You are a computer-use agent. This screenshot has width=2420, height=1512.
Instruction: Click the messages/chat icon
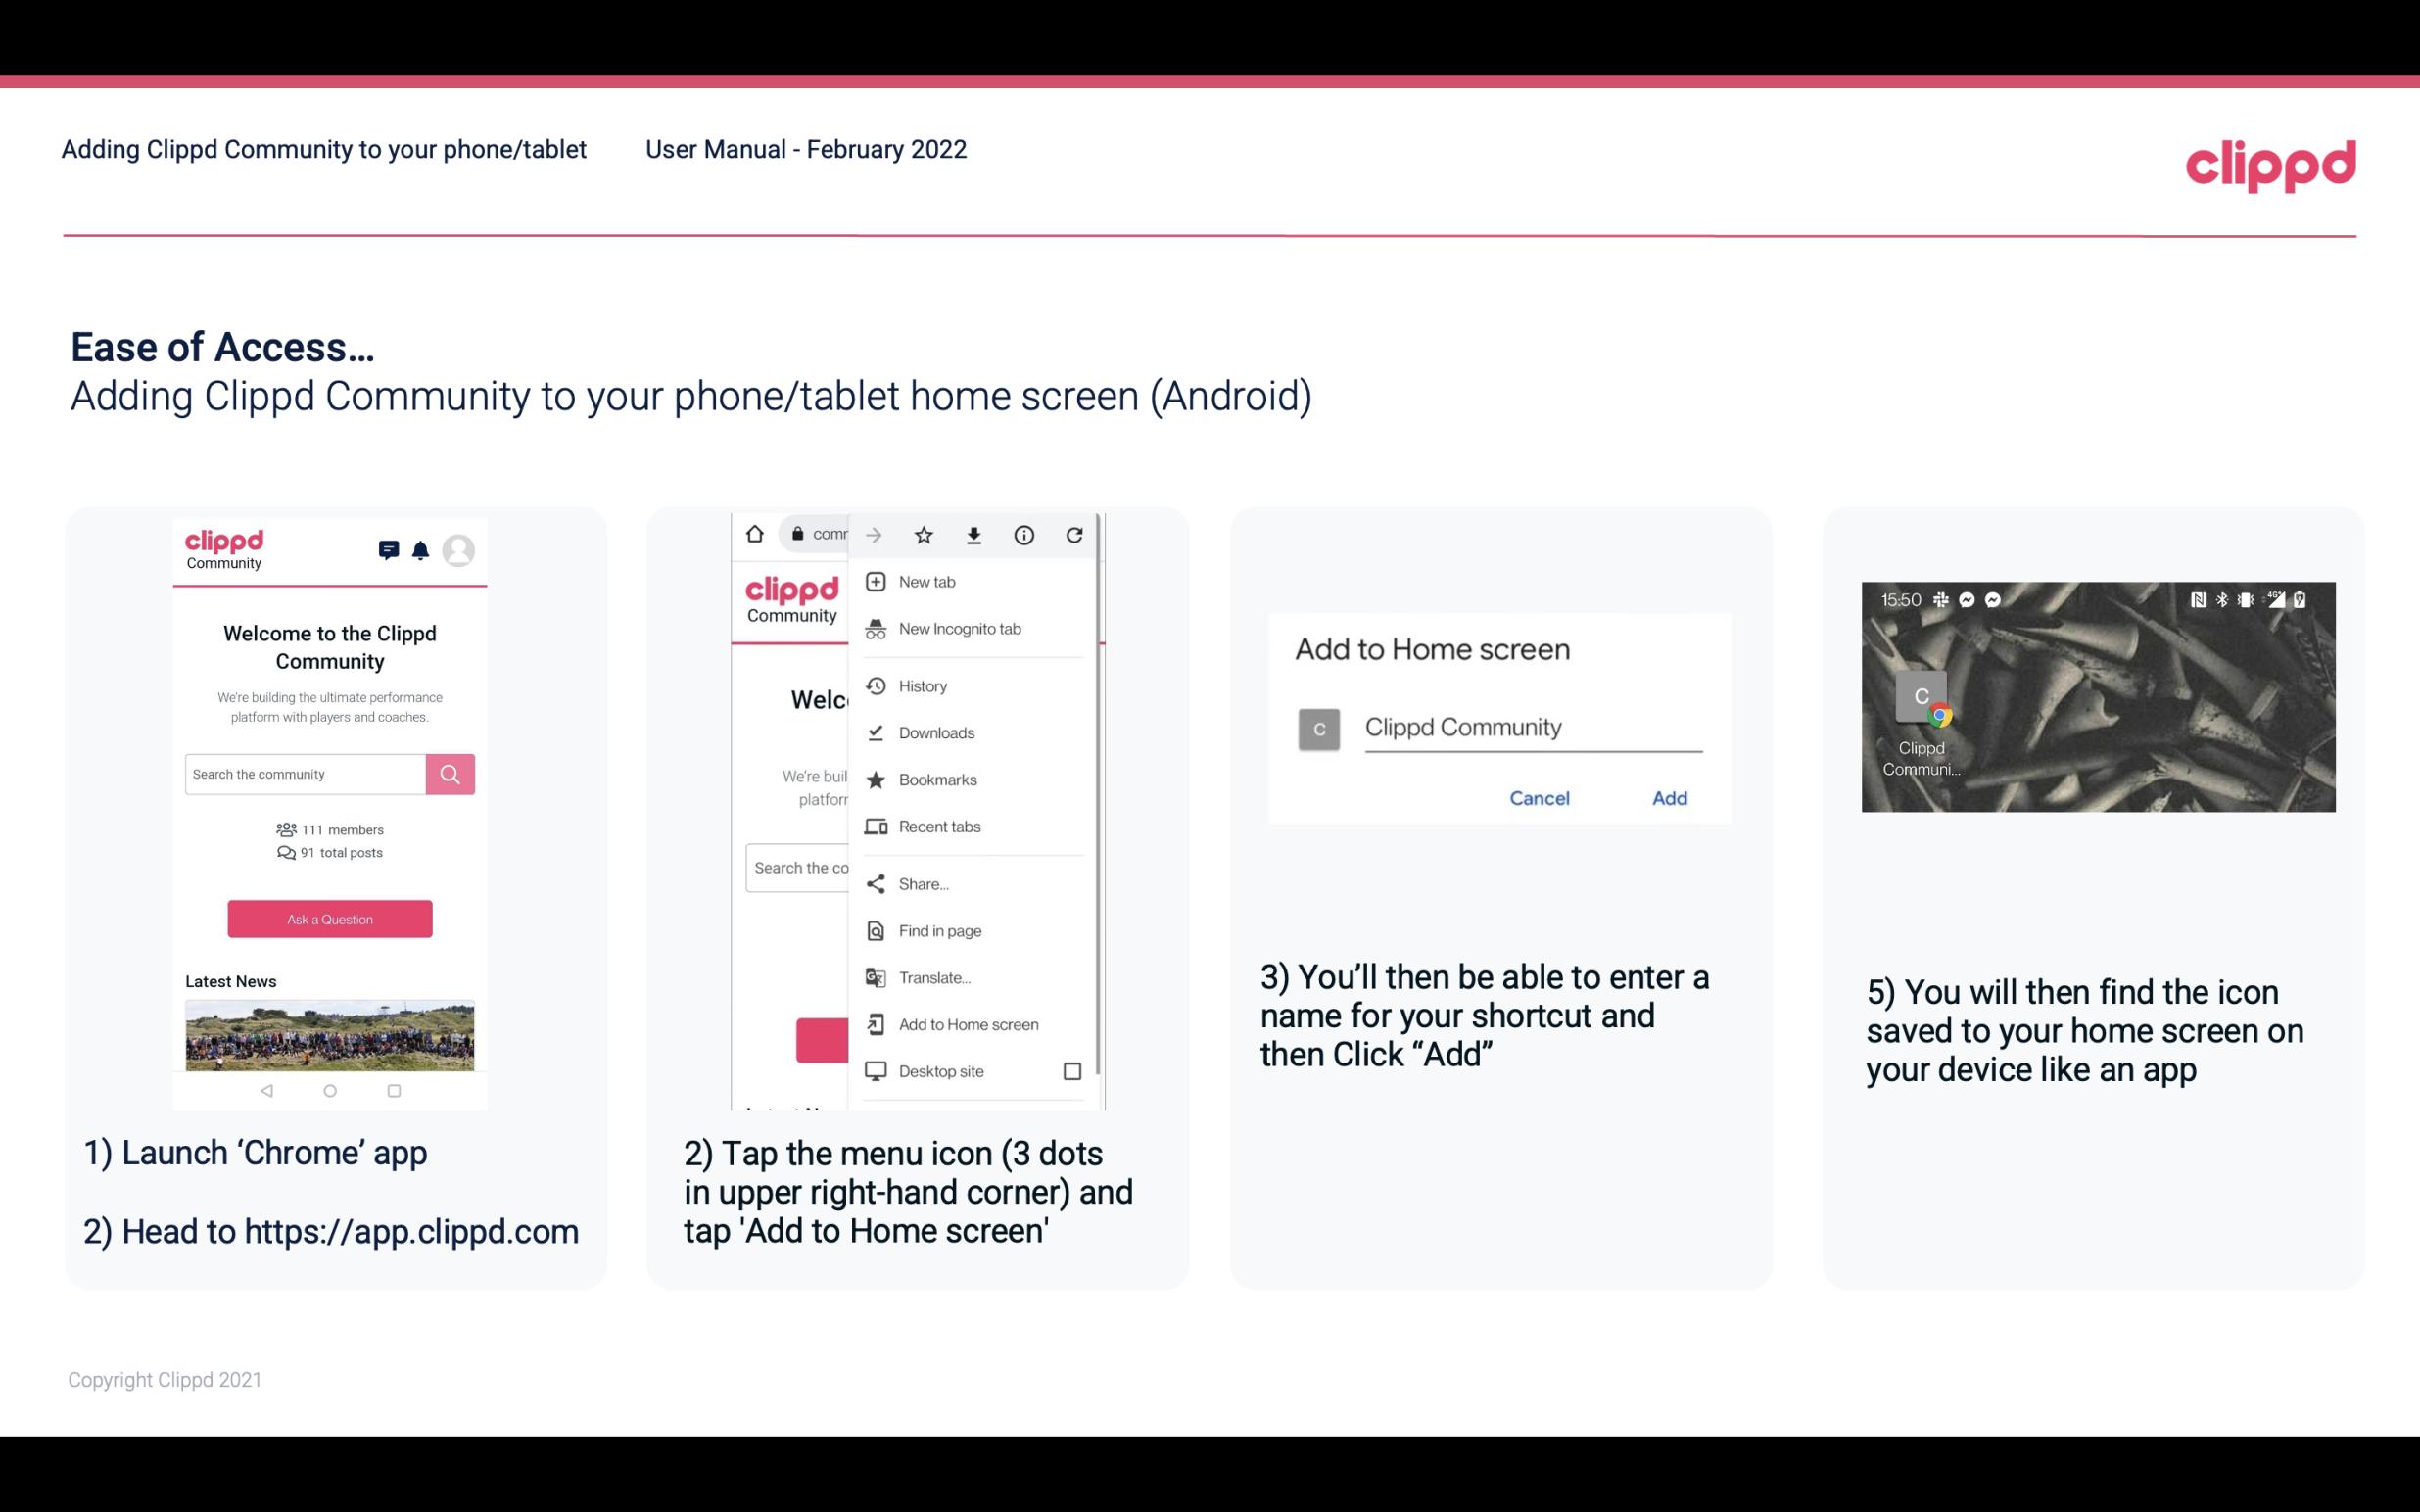(385, 550)
